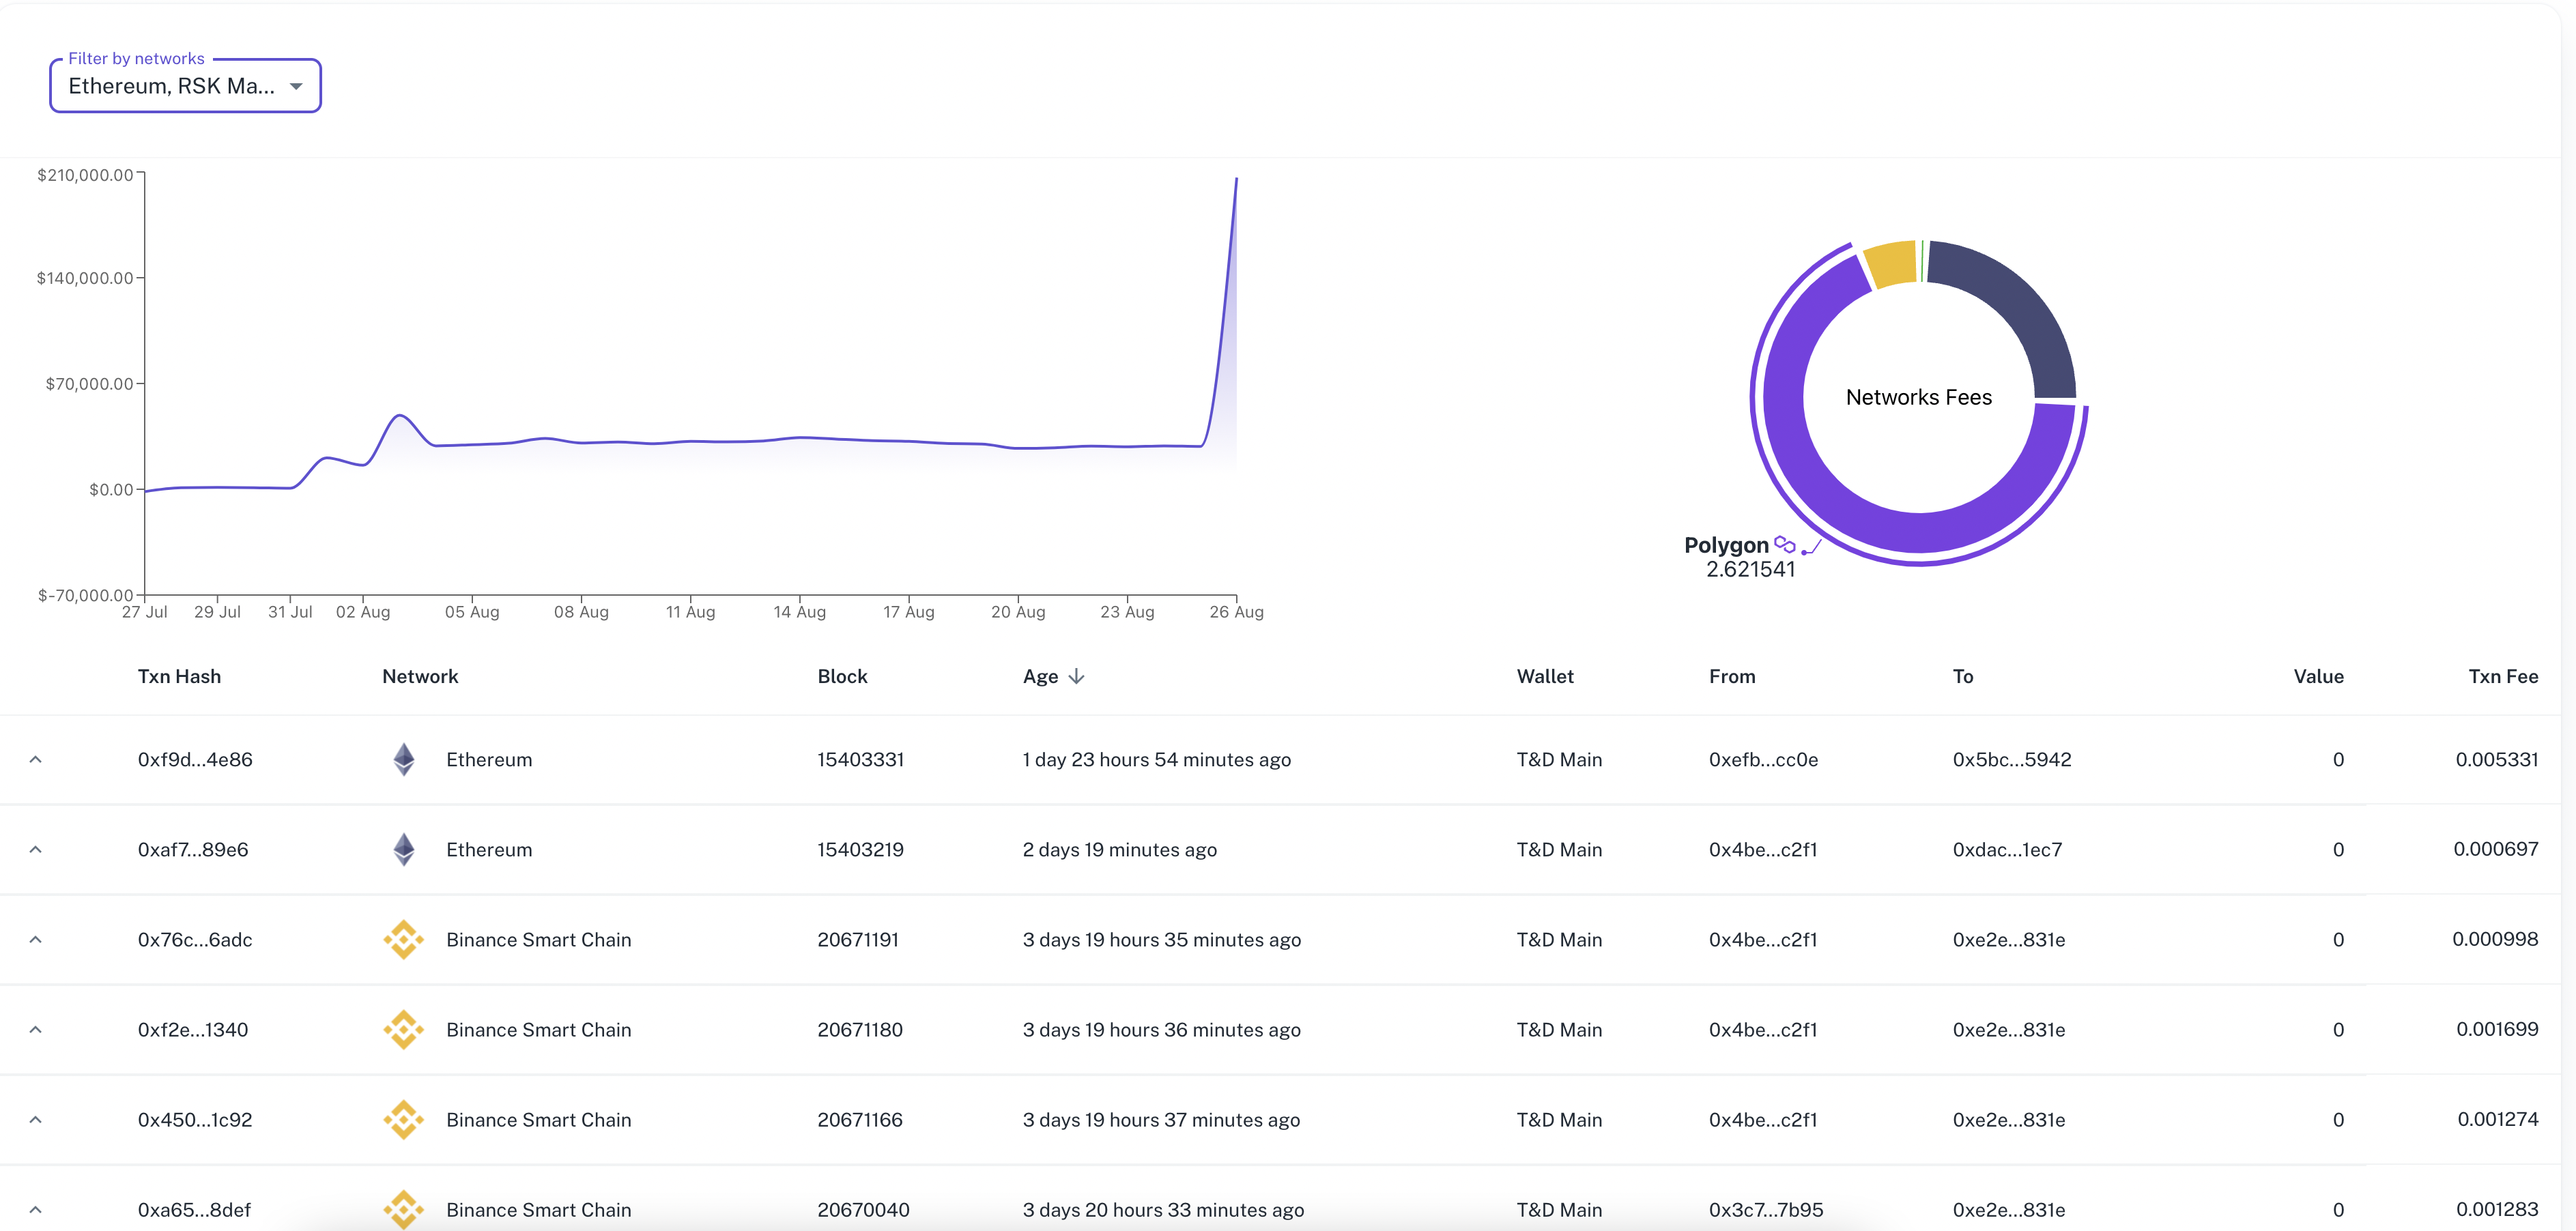Screen dimensions: 2576x1231
Task: Open transaction hash 0x450...1c92
Action: [x=195, y=1120]
